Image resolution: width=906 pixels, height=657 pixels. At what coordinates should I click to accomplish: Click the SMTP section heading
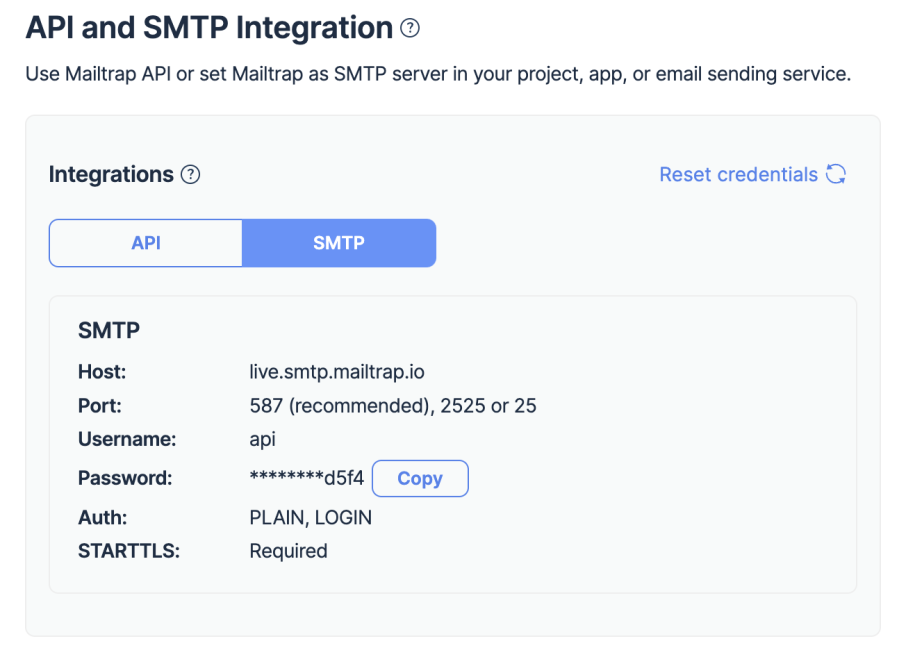109,331
